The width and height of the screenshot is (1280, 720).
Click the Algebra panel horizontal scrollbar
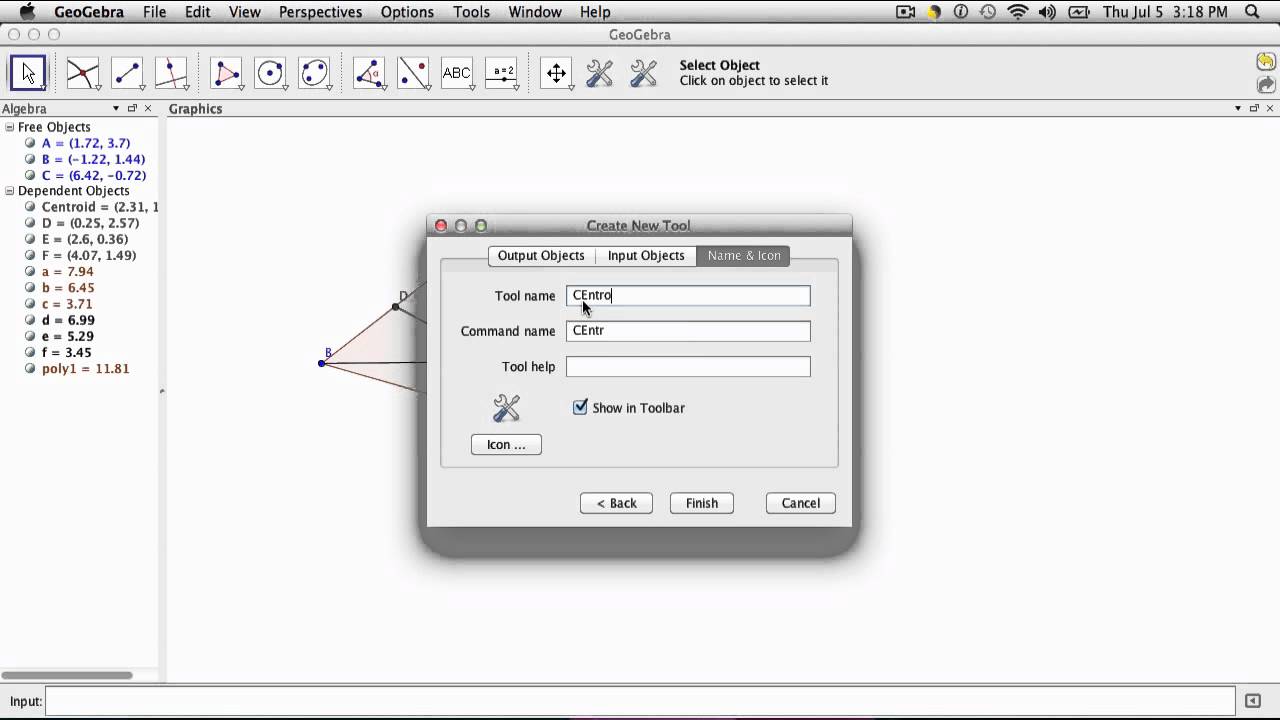tap(67, 675)
